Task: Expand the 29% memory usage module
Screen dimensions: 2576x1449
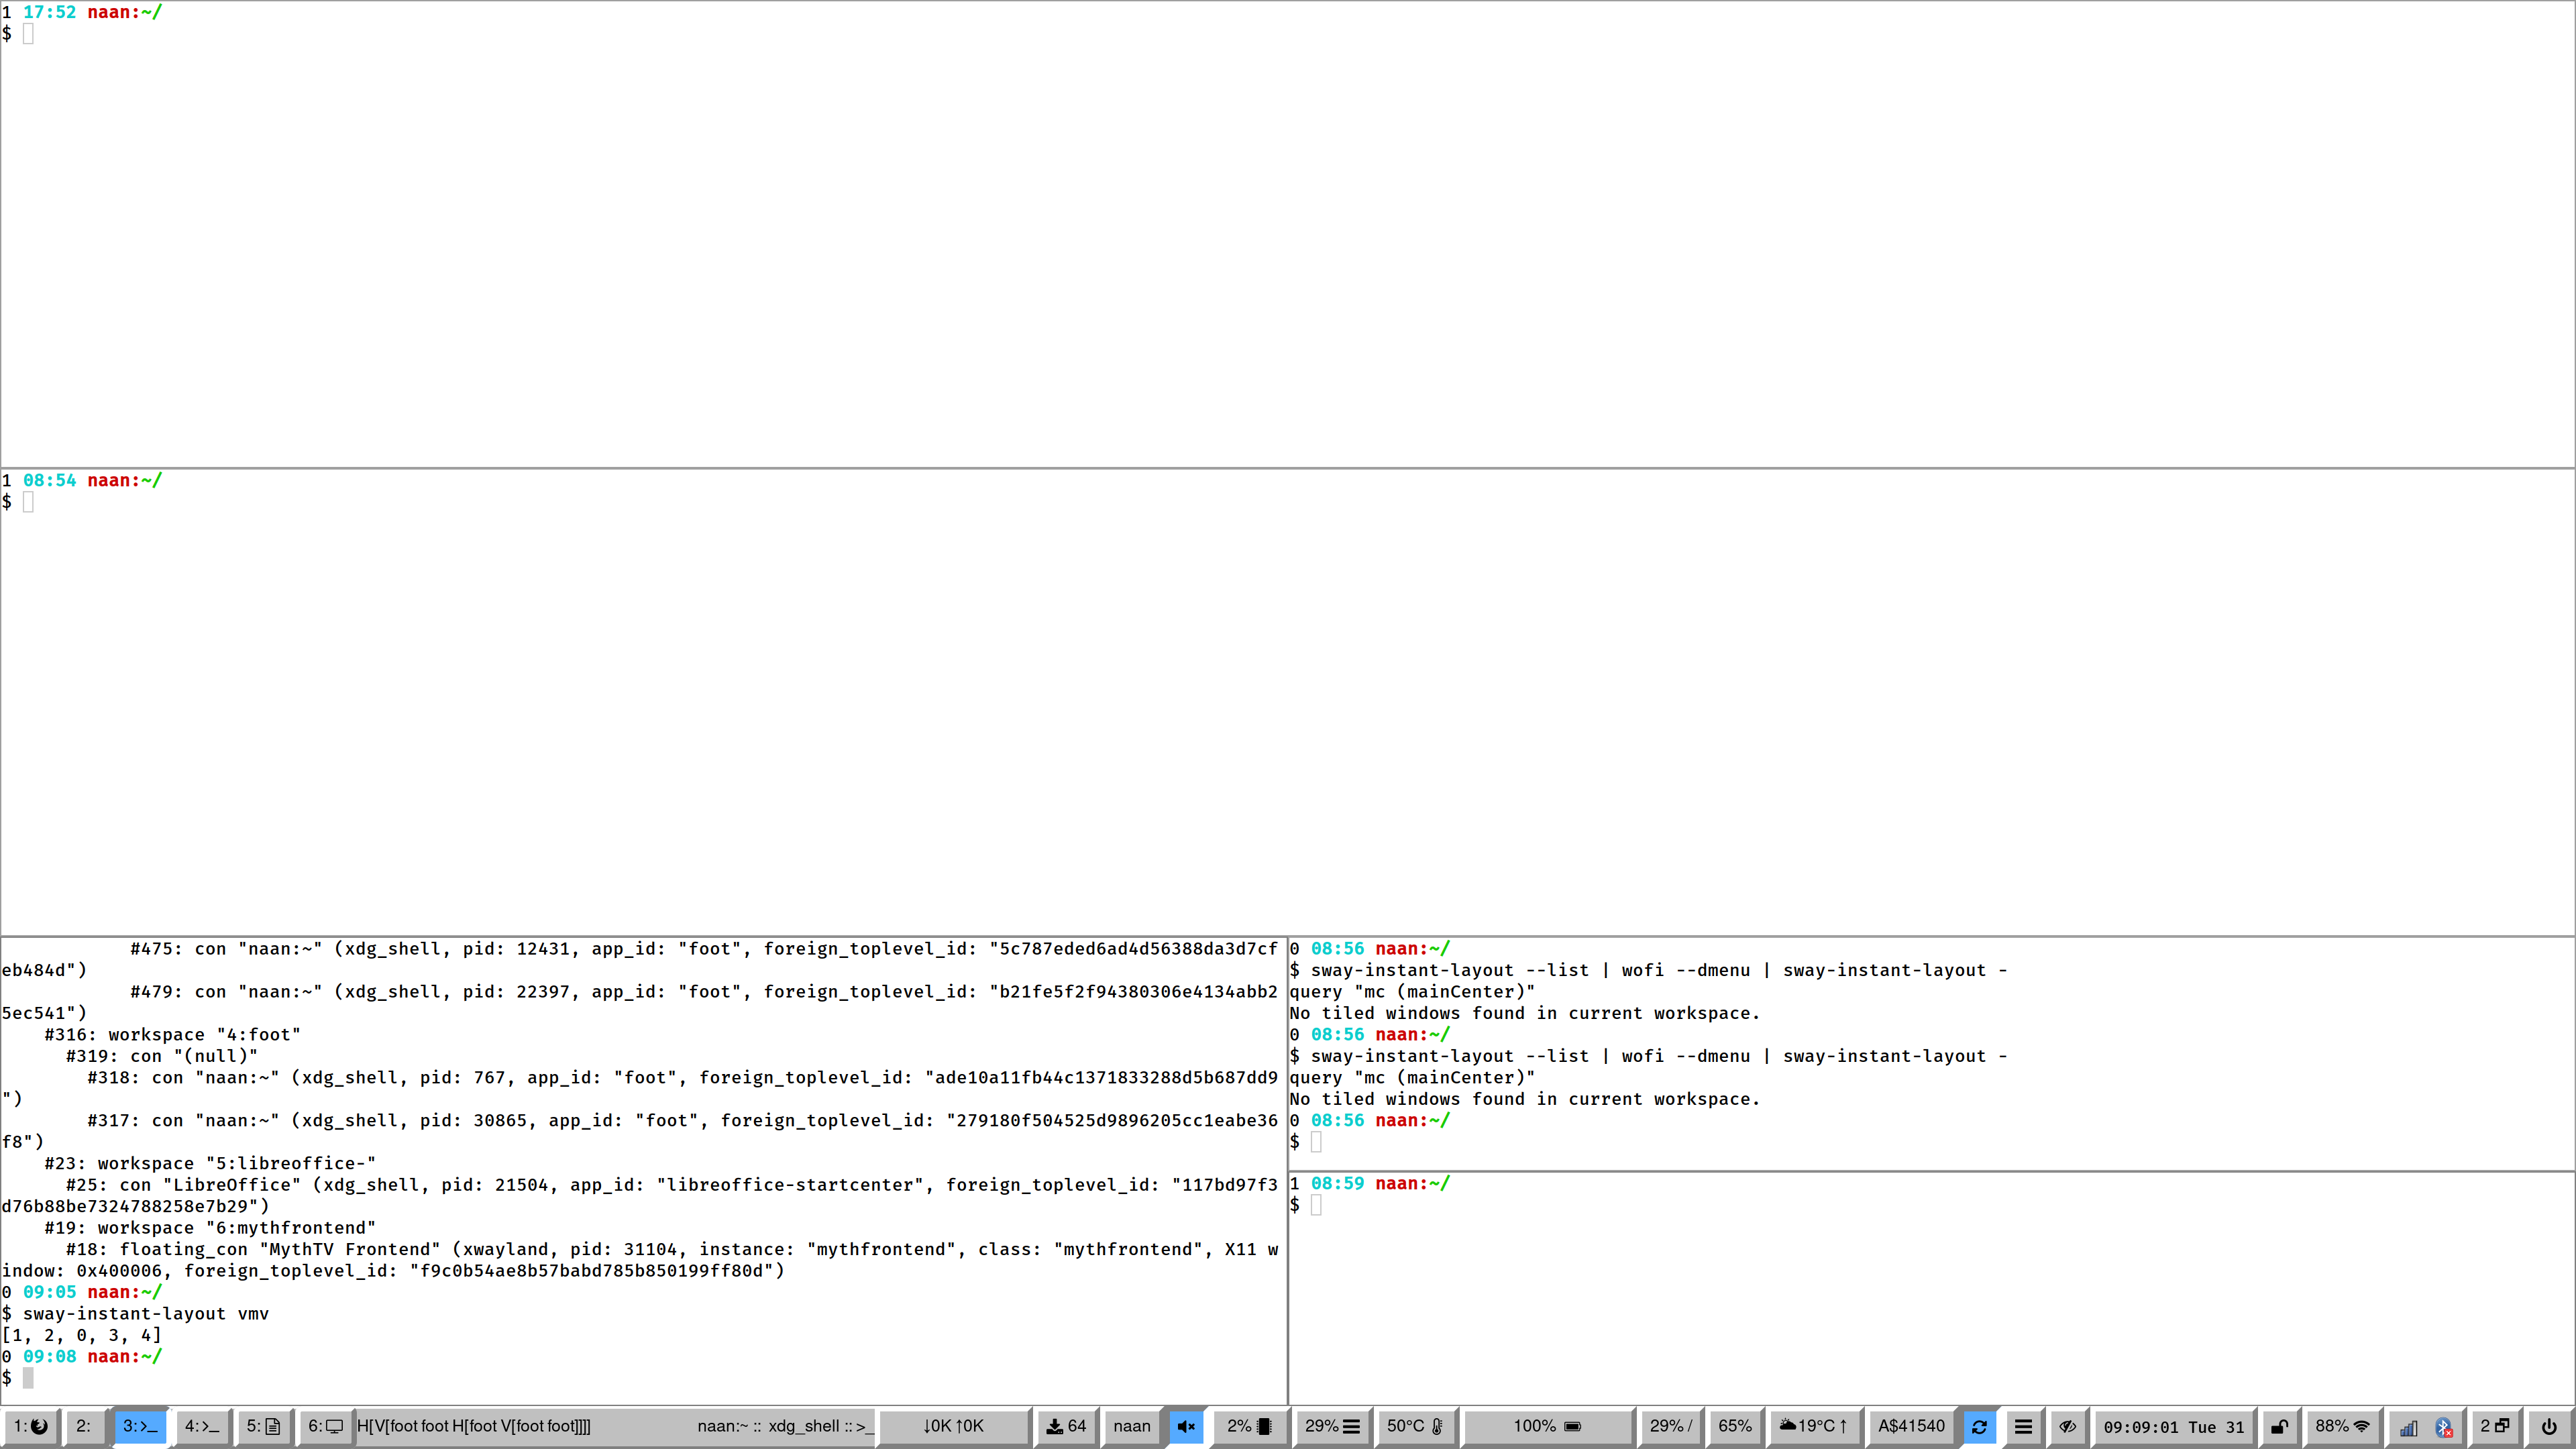Action: point(1332,1426)
